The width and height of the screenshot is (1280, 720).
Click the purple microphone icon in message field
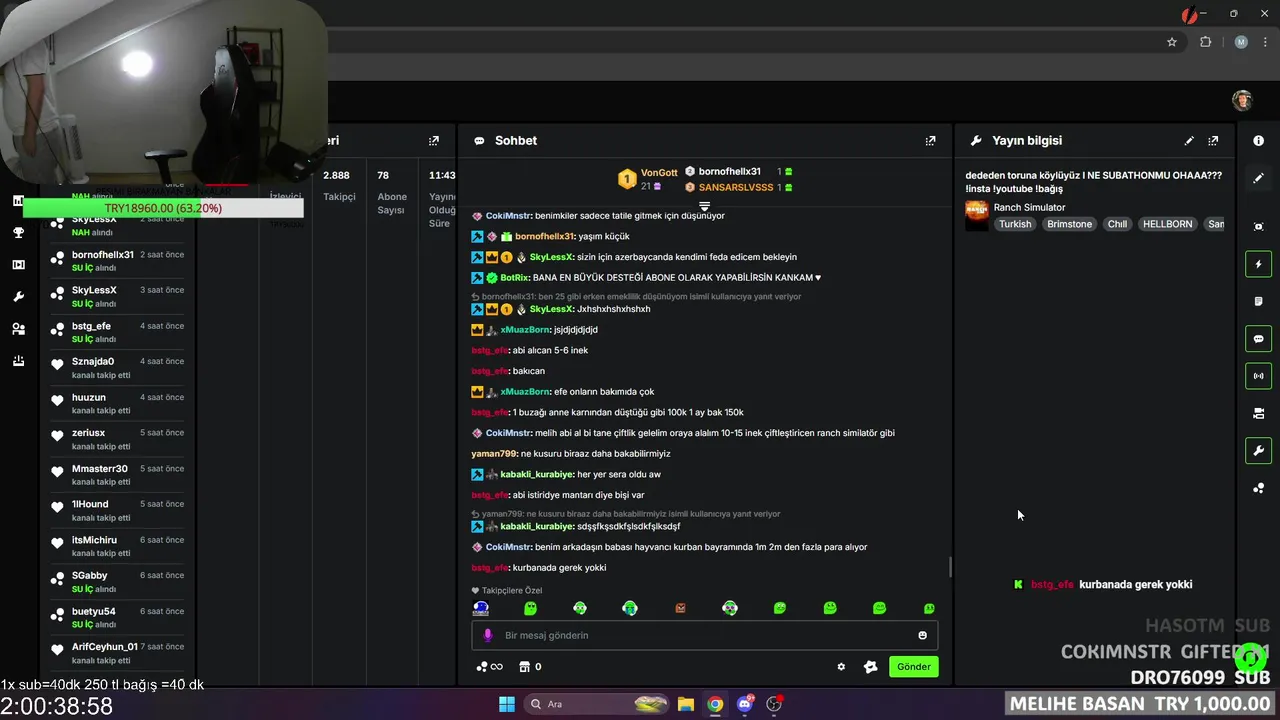pyautogui.click(x=488, y=635)
